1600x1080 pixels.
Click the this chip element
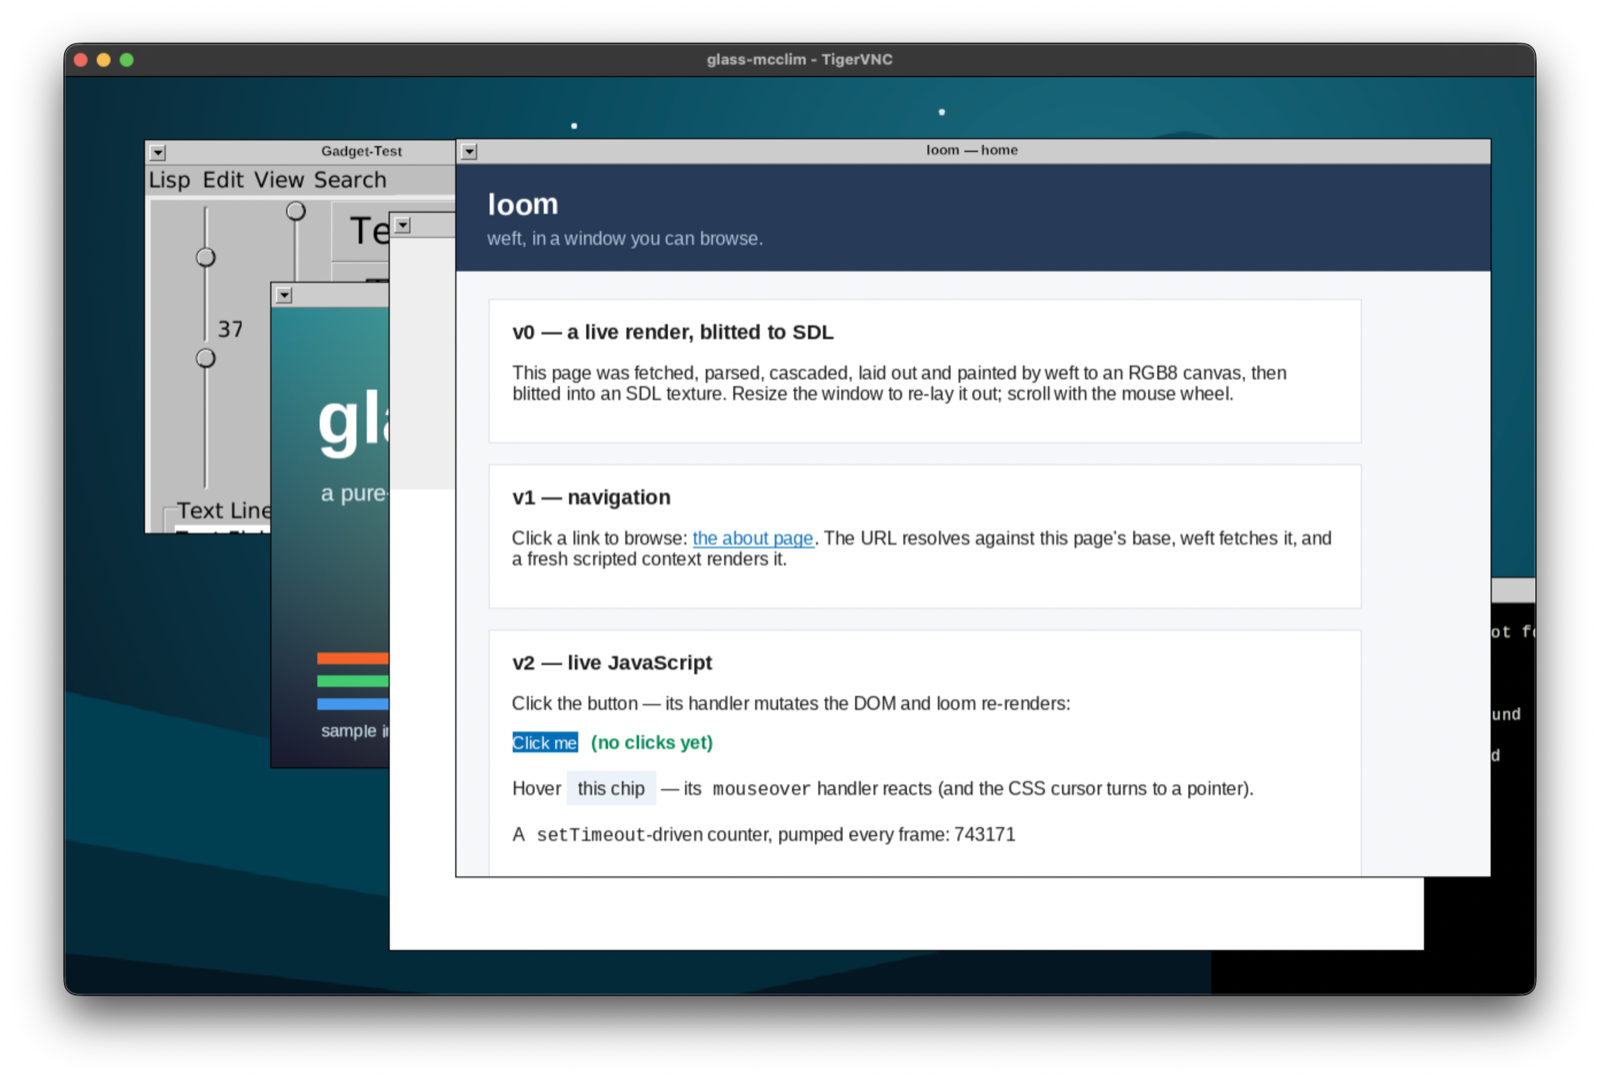tap(611, 788)
